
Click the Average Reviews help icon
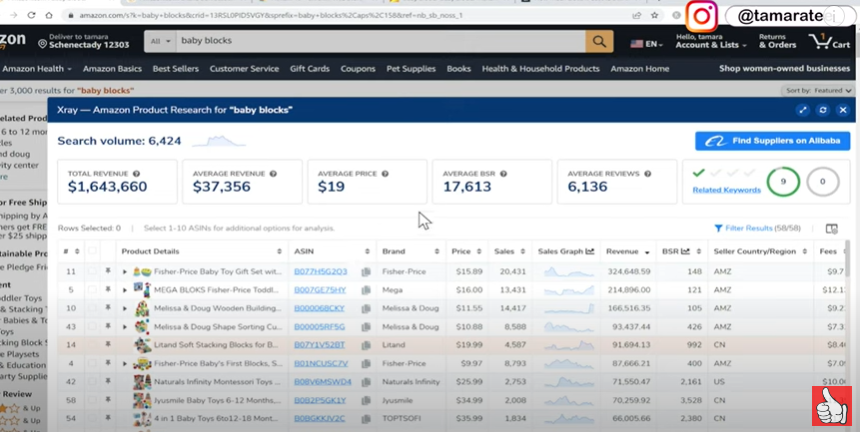click(648, 174)
